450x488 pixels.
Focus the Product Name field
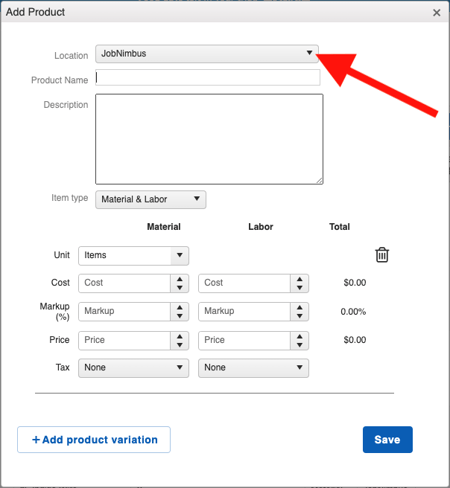coord(208,78)
